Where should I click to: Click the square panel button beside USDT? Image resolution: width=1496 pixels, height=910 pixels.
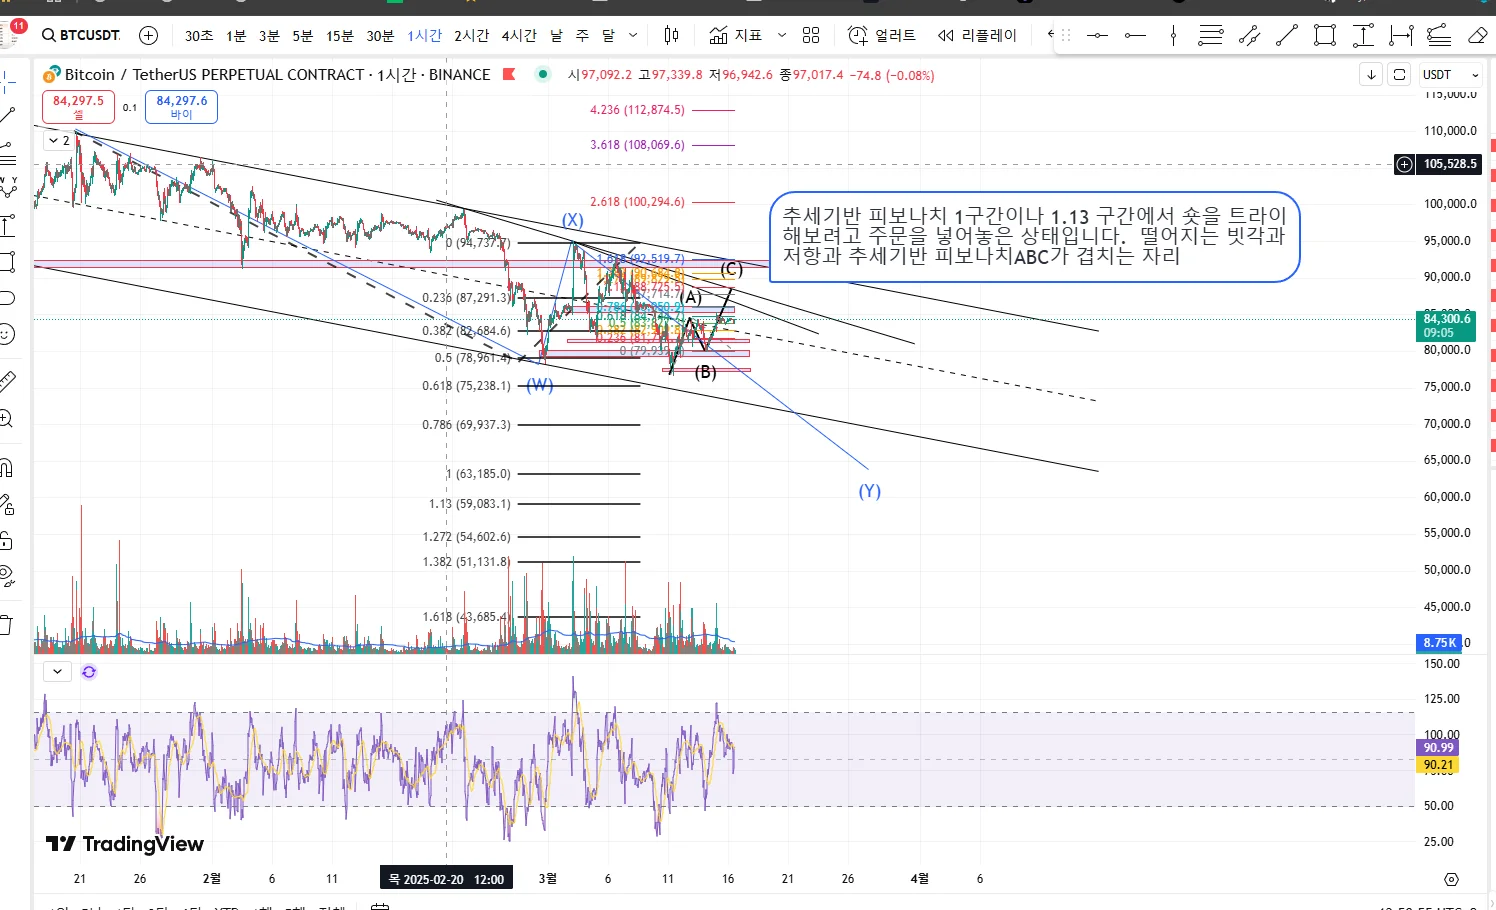(x=1400, y=75)
